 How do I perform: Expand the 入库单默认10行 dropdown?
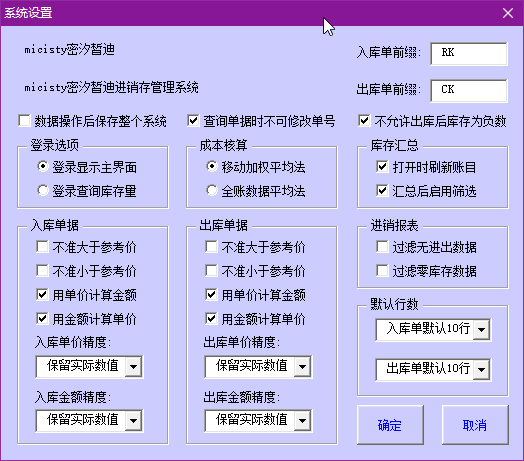coord(481,330)
